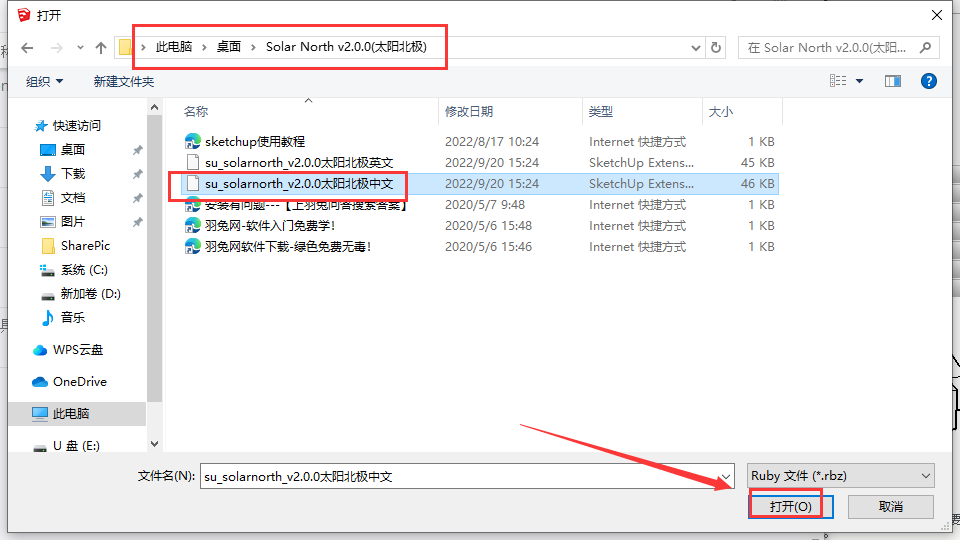This screenshot has height=540, width=960.
Task: Click the 46 KB size cell
Action: [x=757, y=184]
